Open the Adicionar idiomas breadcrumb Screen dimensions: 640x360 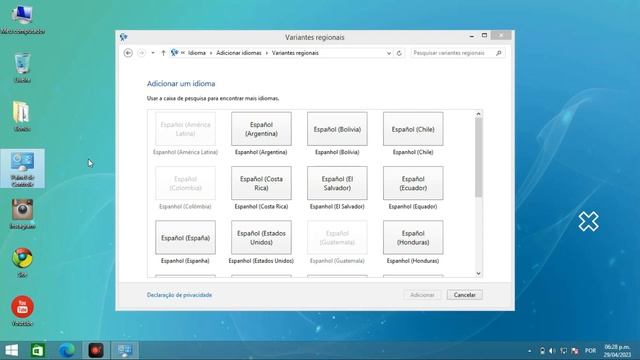tap(239, 53)
